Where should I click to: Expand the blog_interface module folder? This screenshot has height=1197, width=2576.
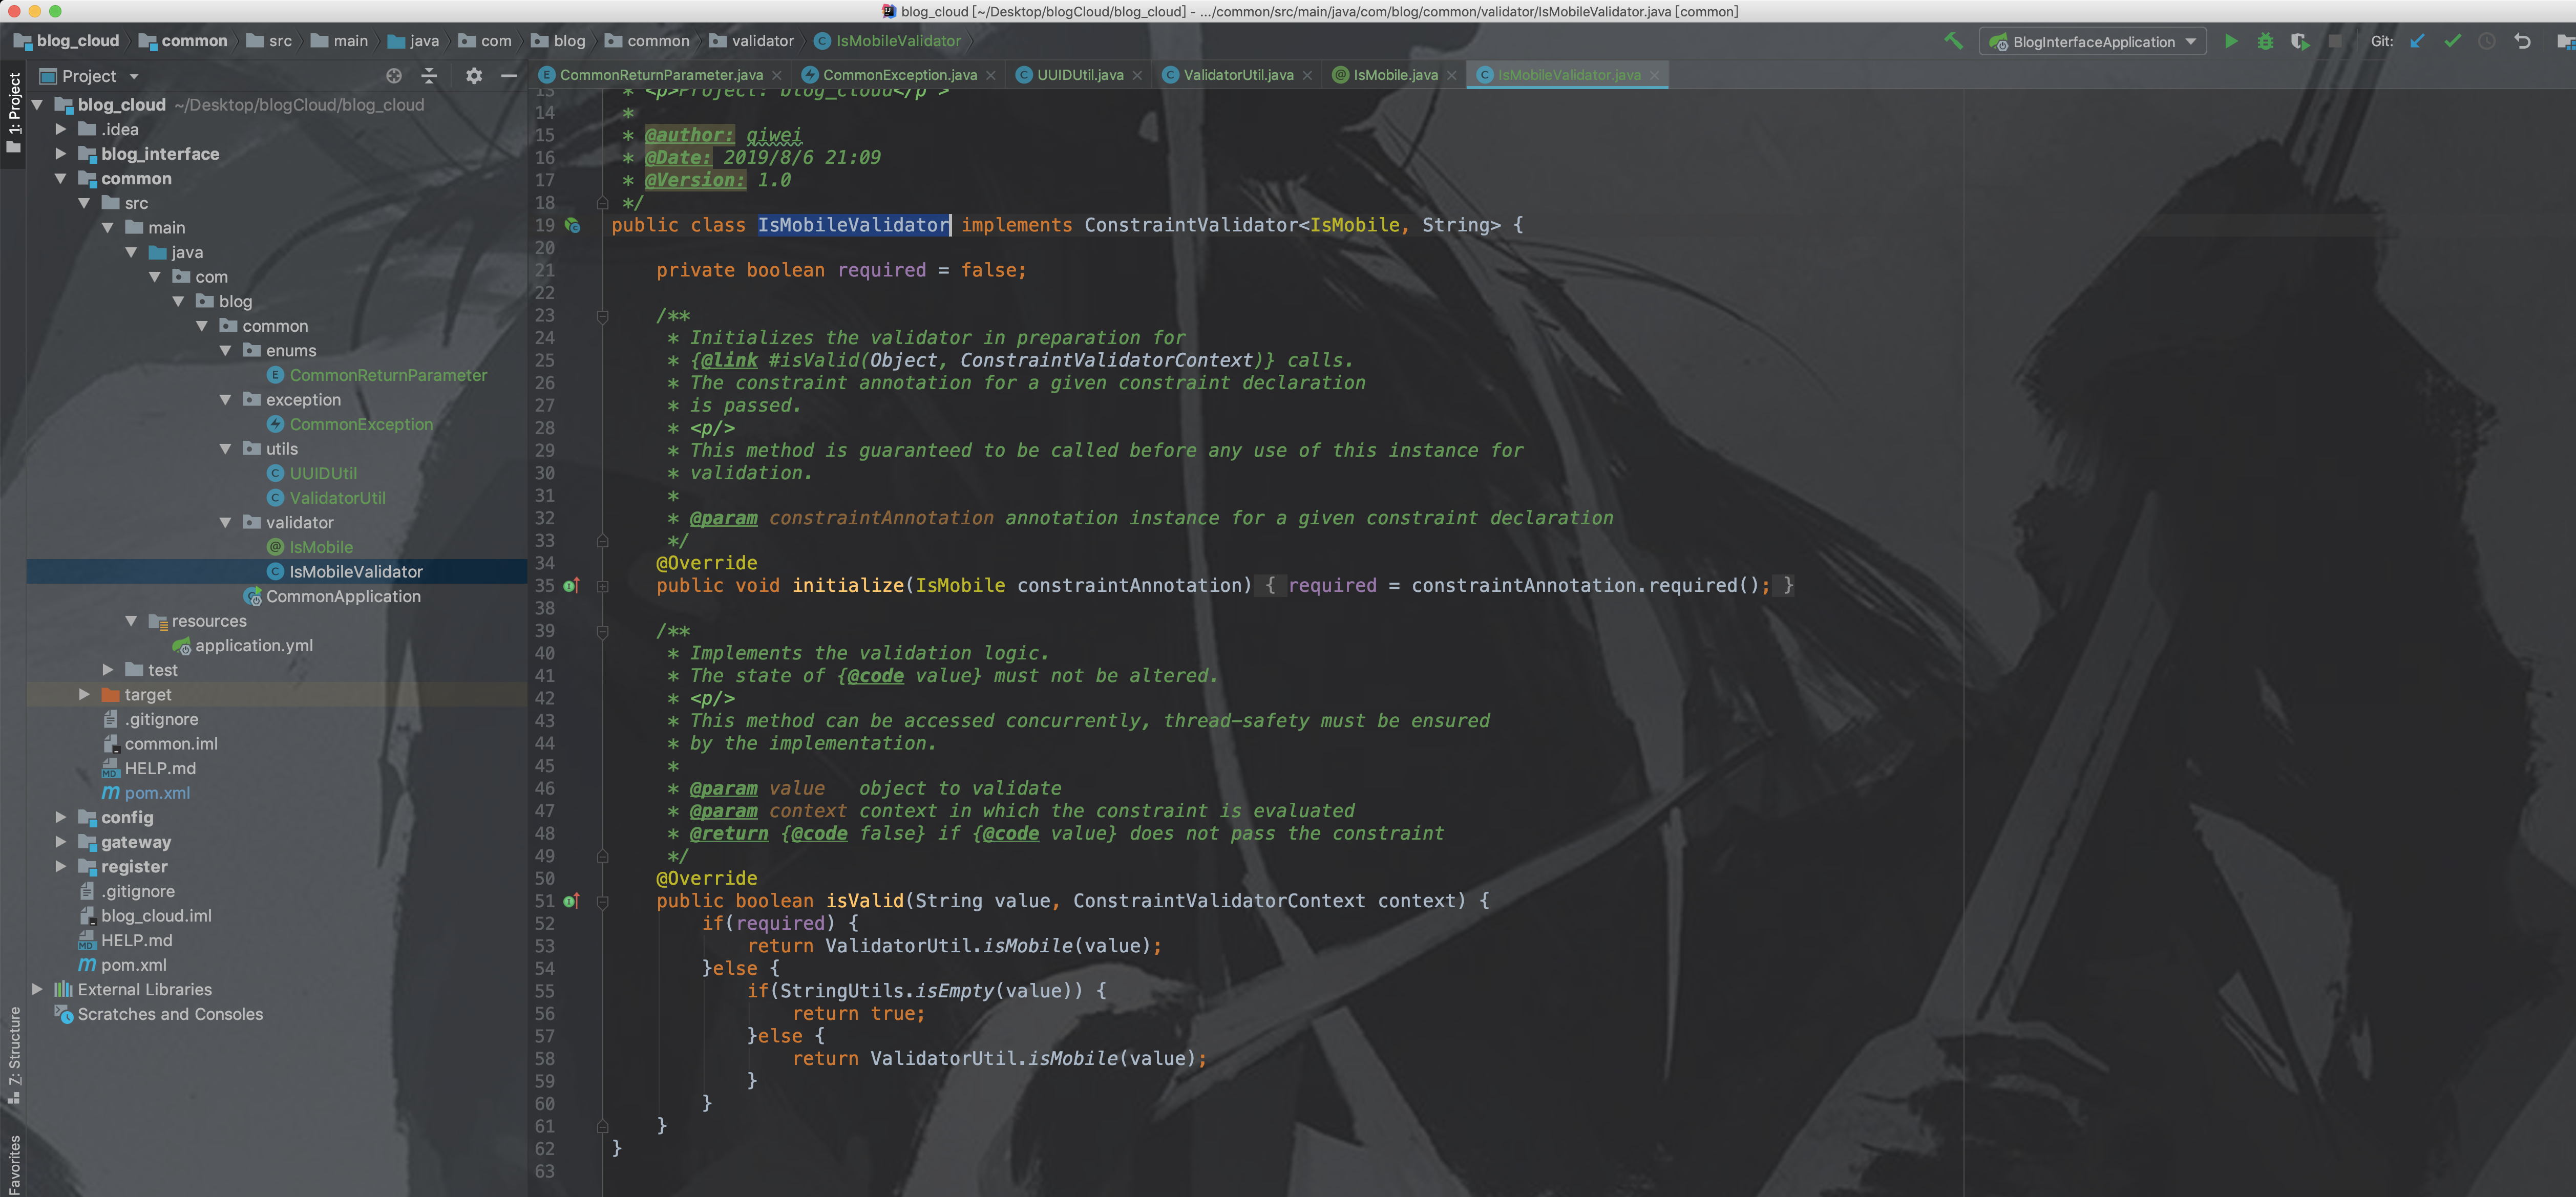[x=61, y=154]
